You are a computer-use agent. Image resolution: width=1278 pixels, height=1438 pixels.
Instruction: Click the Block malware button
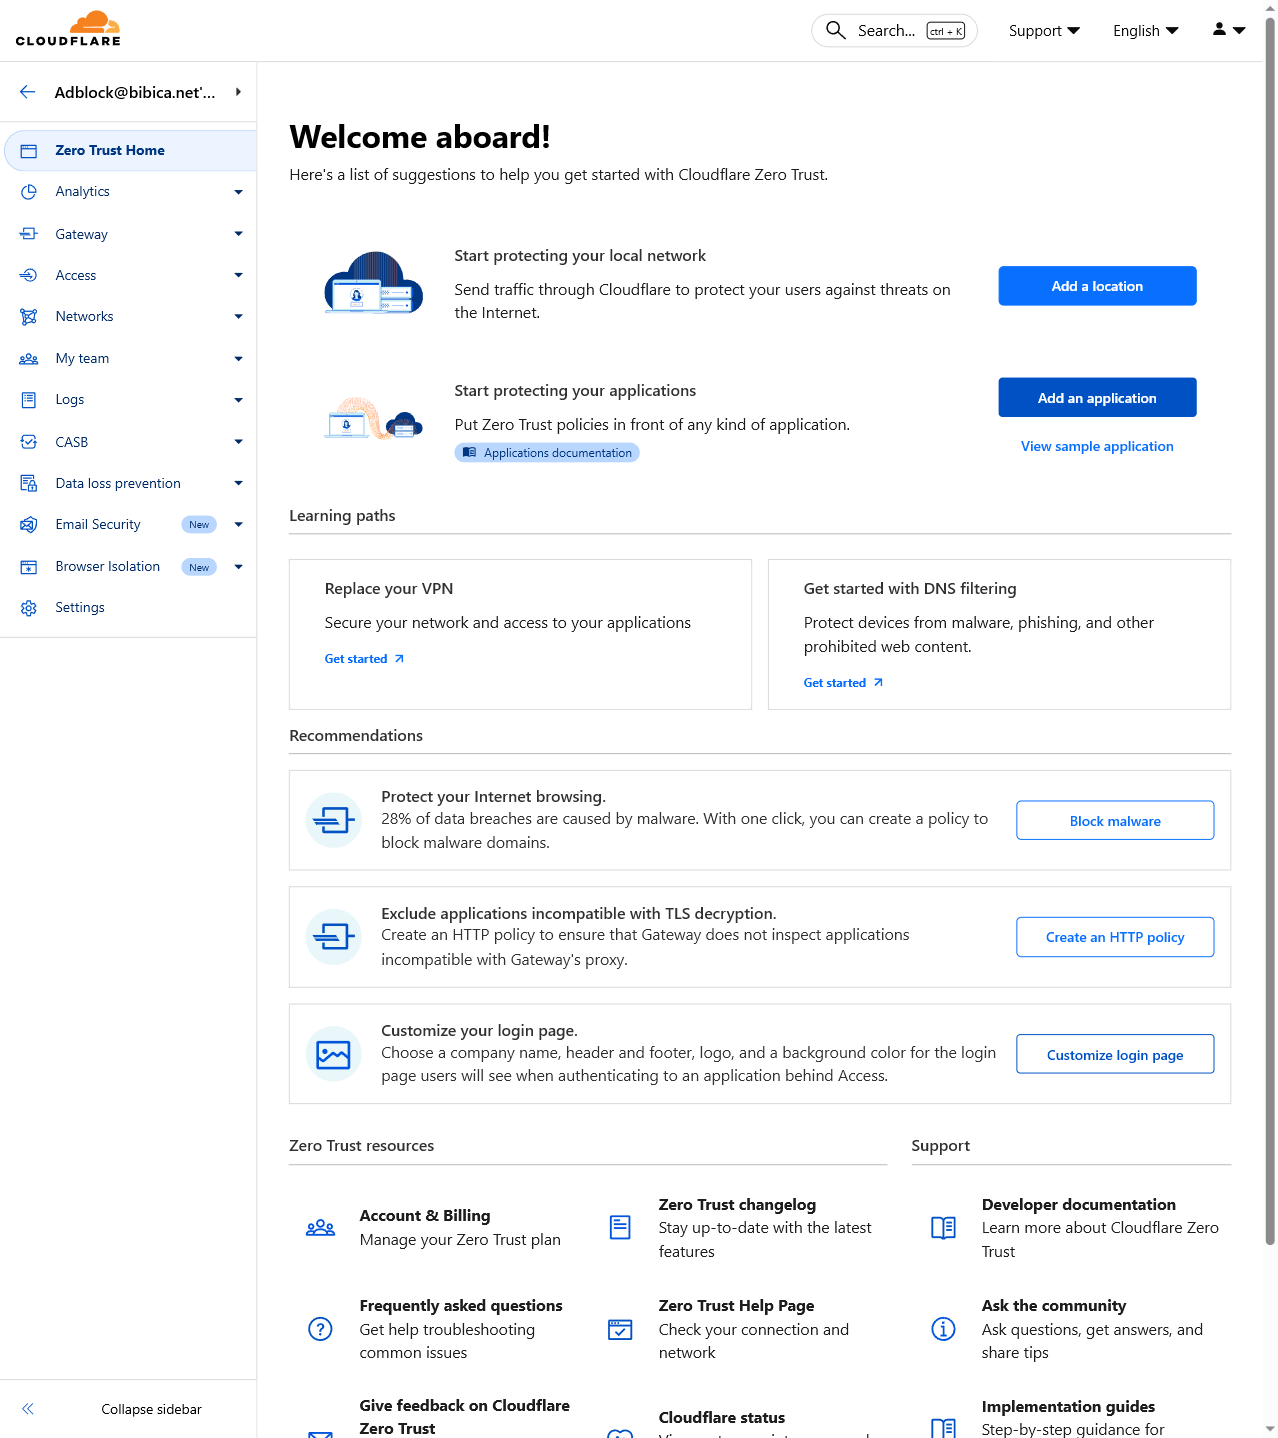pos(1115,821)
